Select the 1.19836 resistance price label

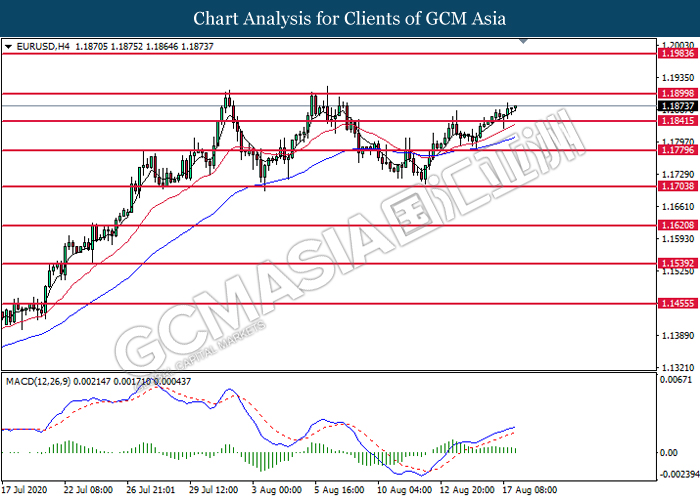tap(678, 54)
